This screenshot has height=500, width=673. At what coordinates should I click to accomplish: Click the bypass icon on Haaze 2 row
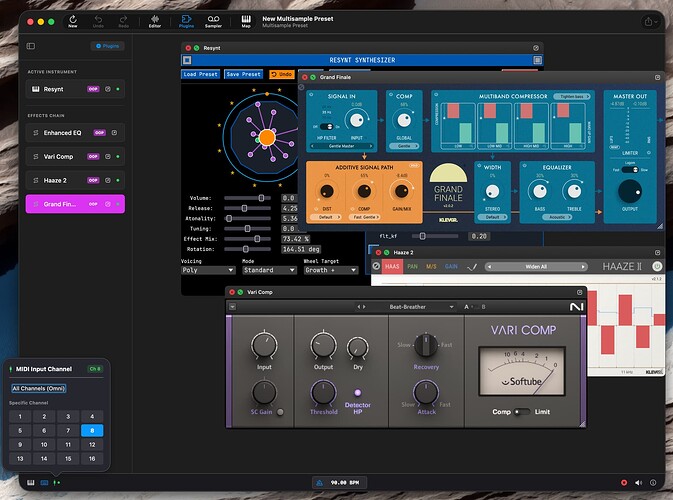pos(108,180)
